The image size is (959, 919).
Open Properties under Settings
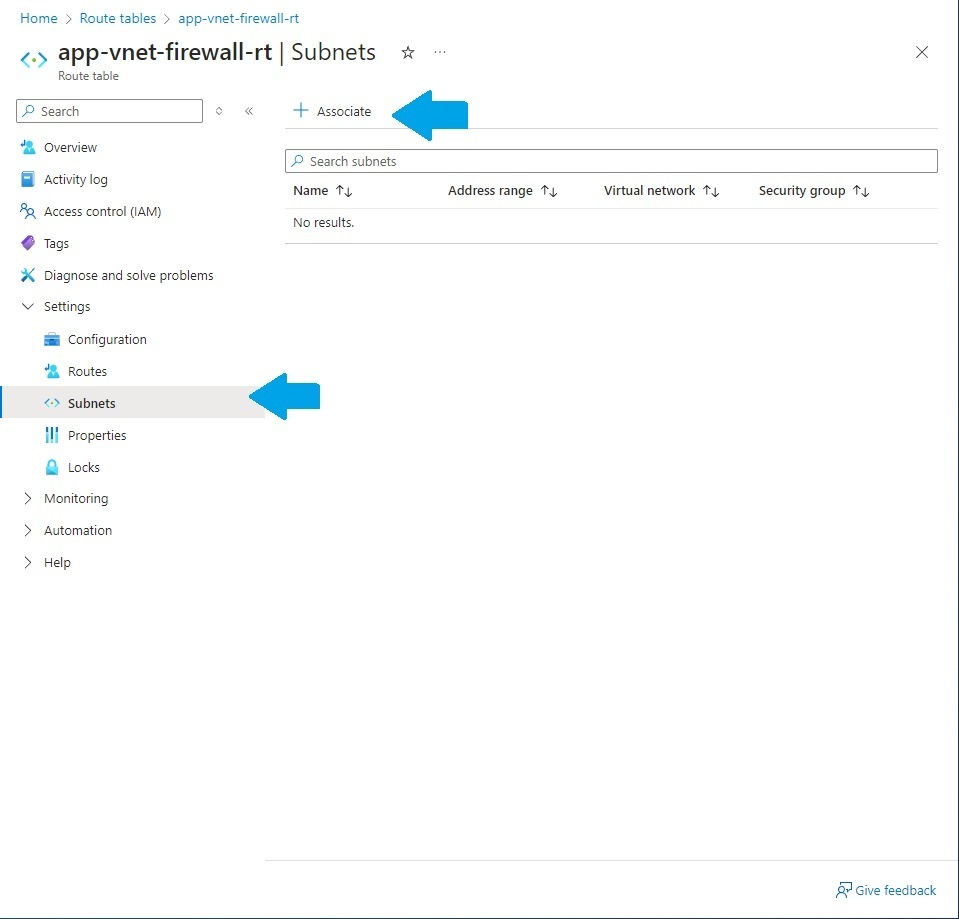(97, 435)
